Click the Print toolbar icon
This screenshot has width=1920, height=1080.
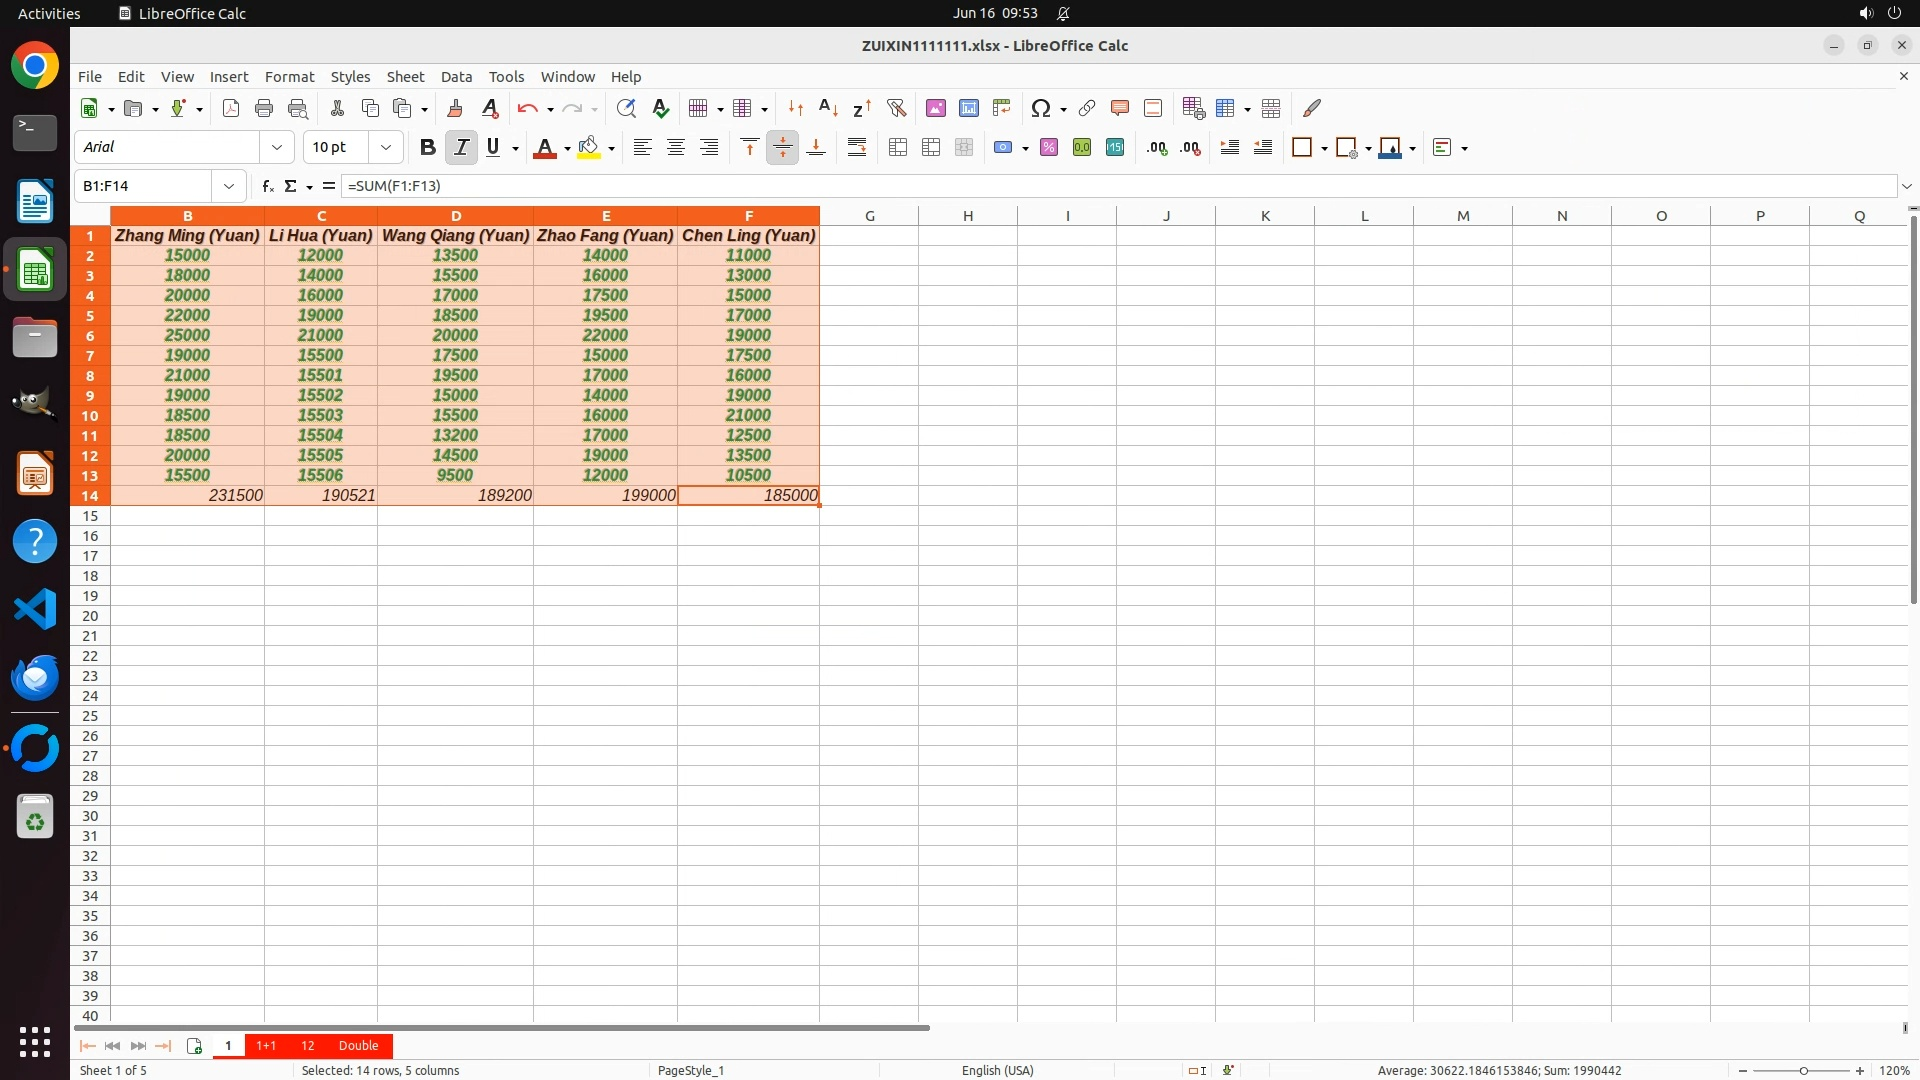pyautogui.click(x=264, y=108)
